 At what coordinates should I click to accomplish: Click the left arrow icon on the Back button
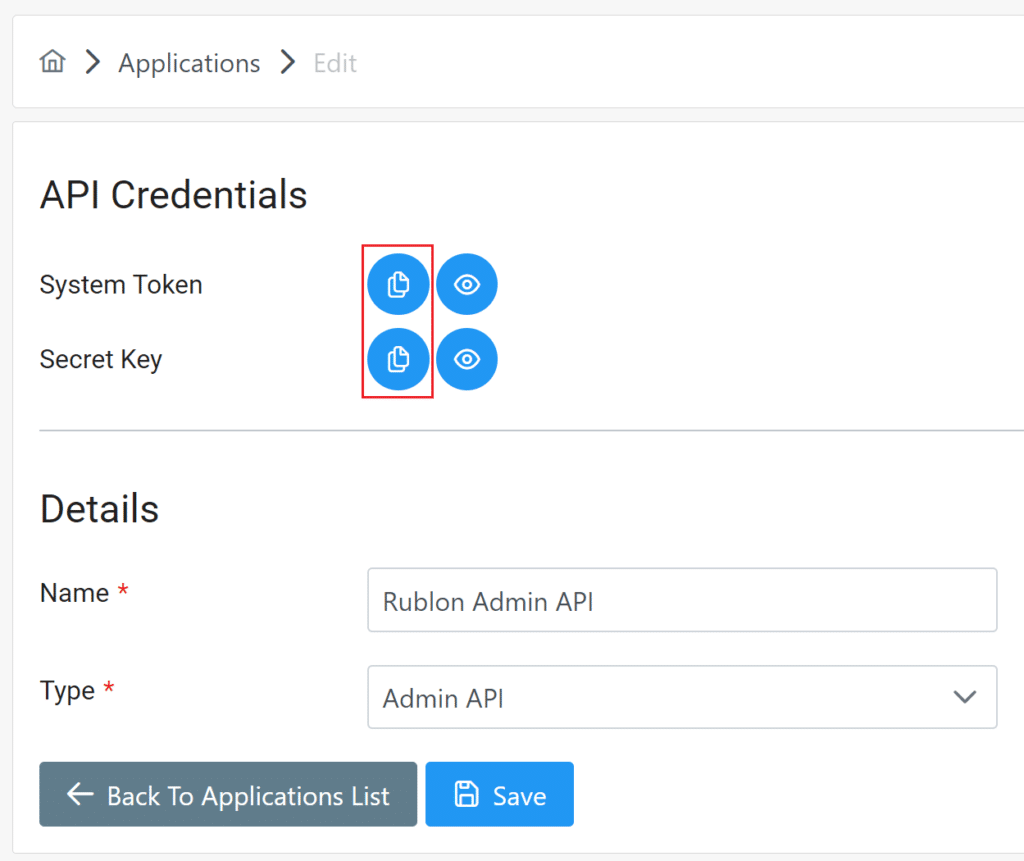click(x=79, y=795)
